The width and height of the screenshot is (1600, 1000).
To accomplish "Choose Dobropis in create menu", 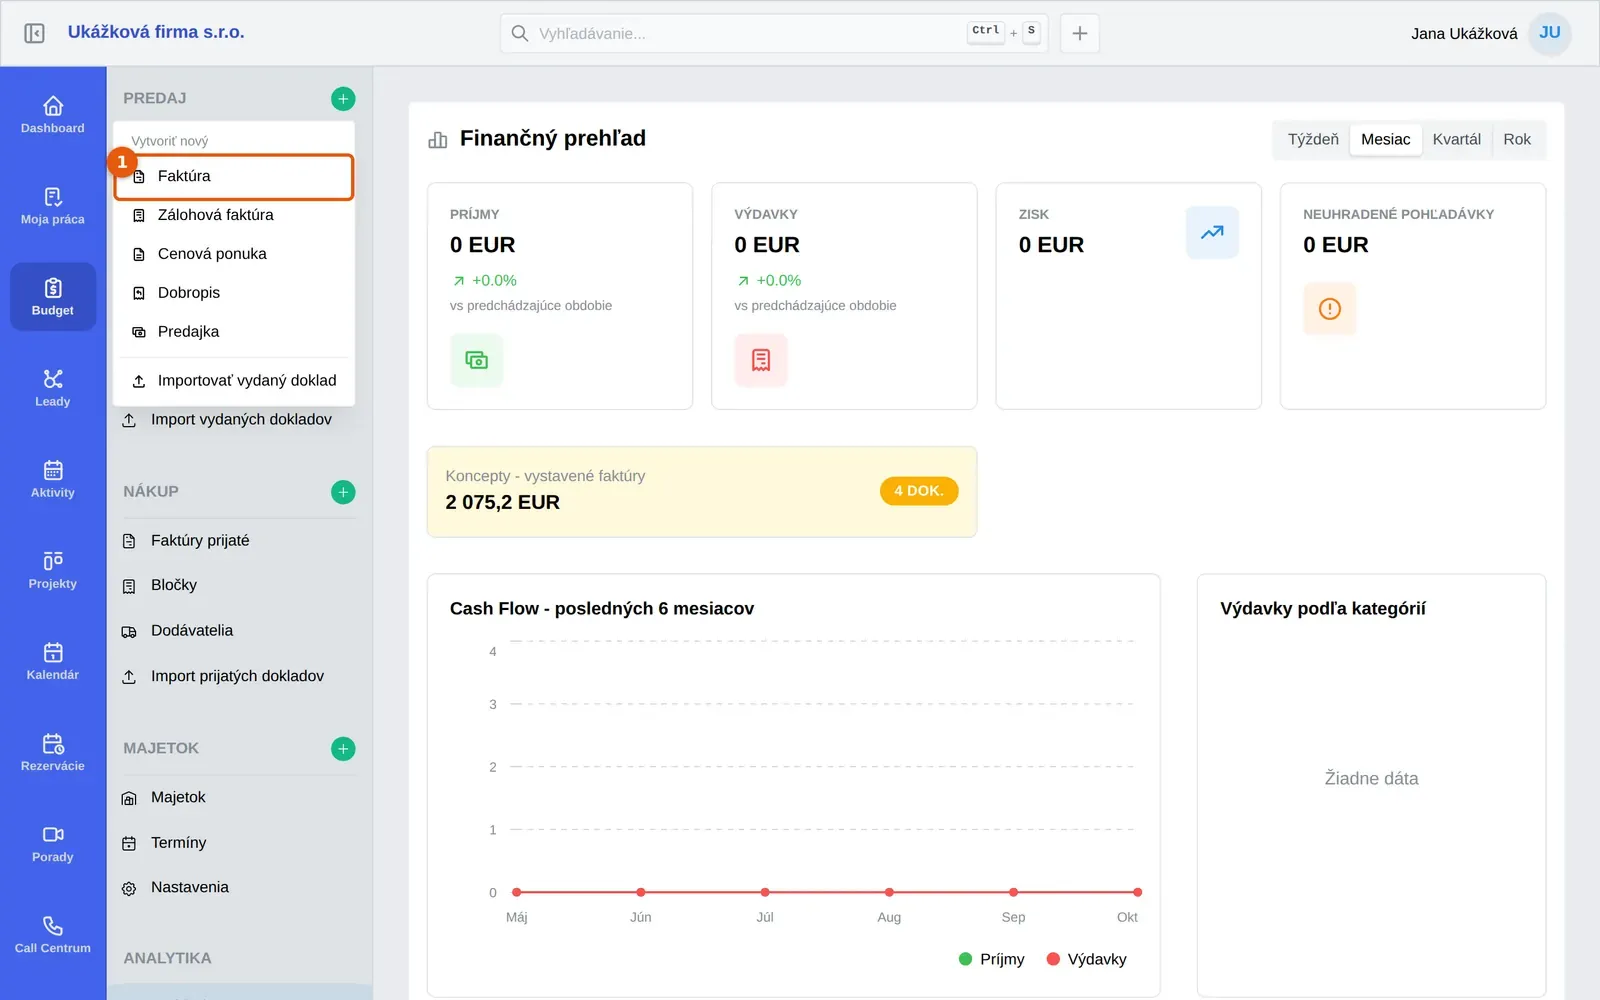I will pyautogui.click(x=235, y=293).
